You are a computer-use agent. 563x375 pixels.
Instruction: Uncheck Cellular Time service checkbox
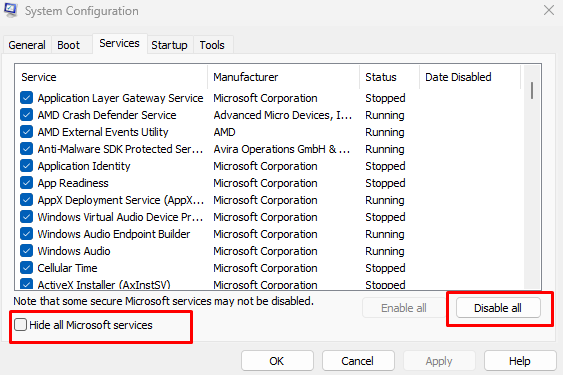coord(27,268)
